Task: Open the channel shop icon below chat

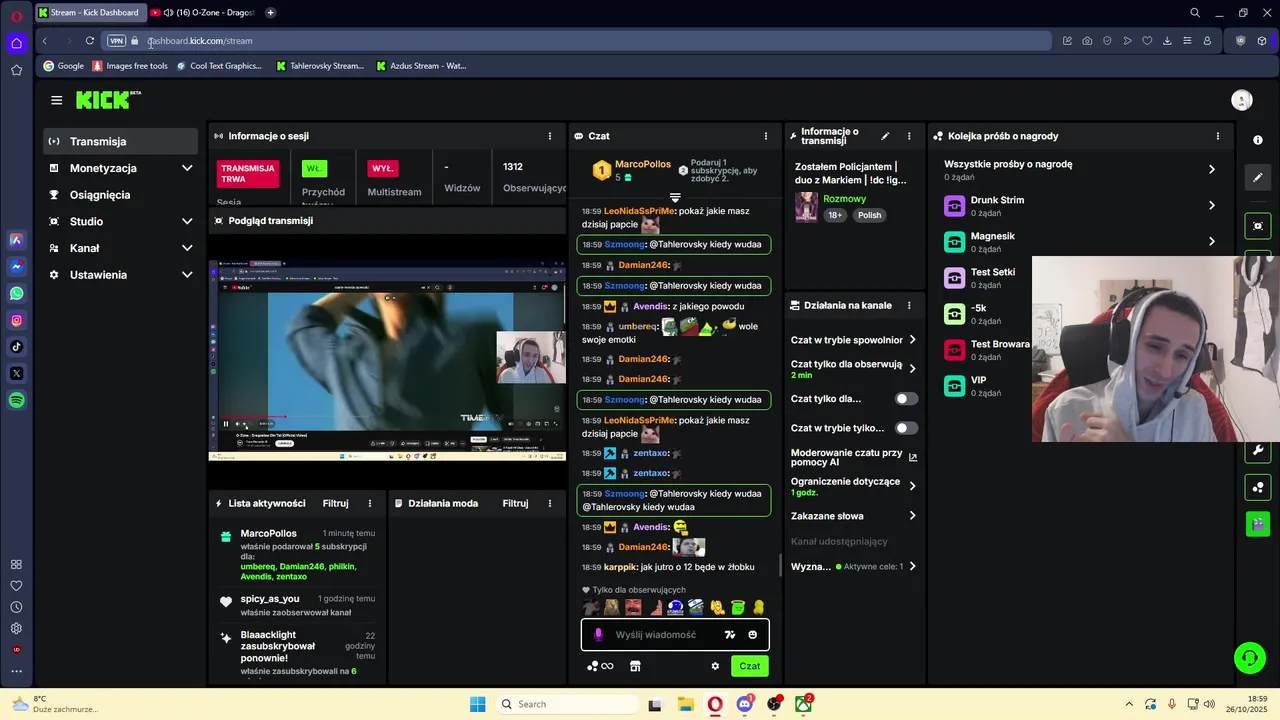Action: [635, 666]
